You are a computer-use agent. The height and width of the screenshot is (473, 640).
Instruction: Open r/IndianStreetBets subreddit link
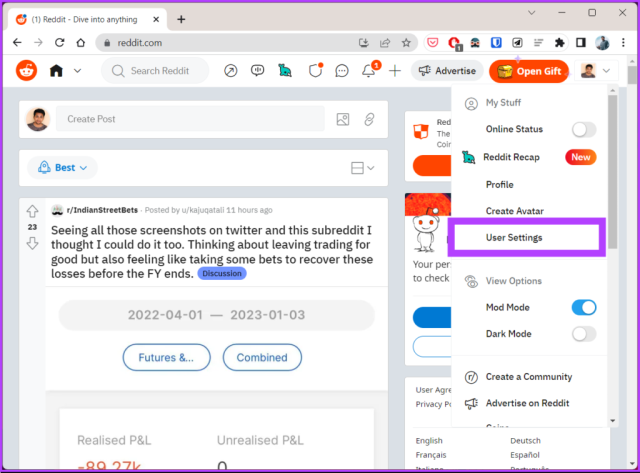click(102, 210)
